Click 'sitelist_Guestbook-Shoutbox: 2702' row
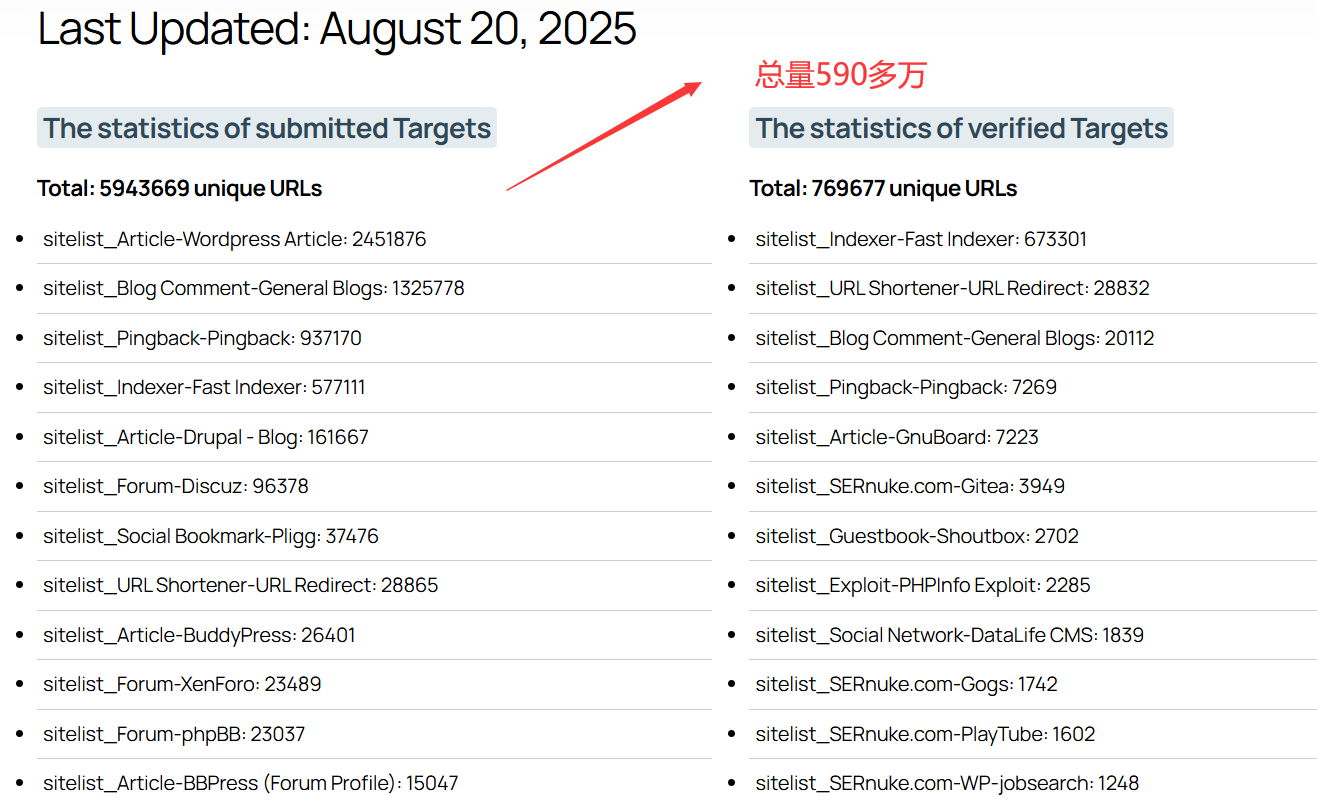This screenshot has height=800, width=1317. (1033, 536)
